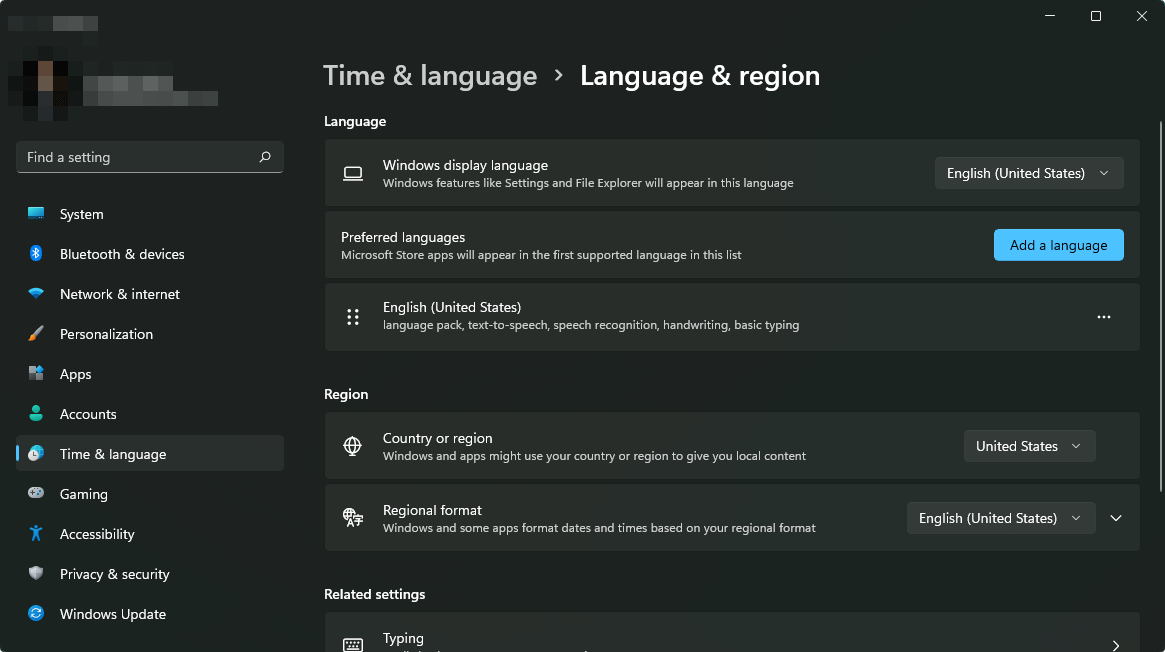The width and height of the screenshot is (1165, 652).
Task: Click the Preferred languages heading text
Action: (403, 237)
